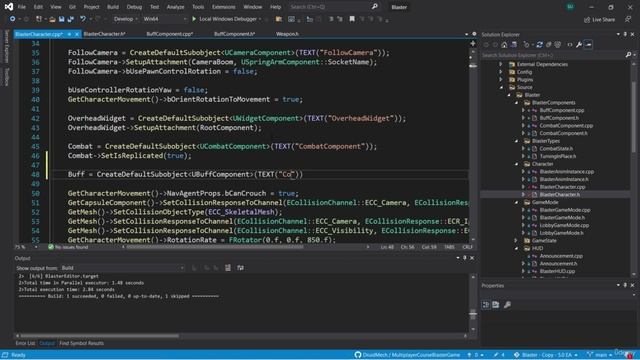Switch to Find Symbol Results tab

pos(81,343)
